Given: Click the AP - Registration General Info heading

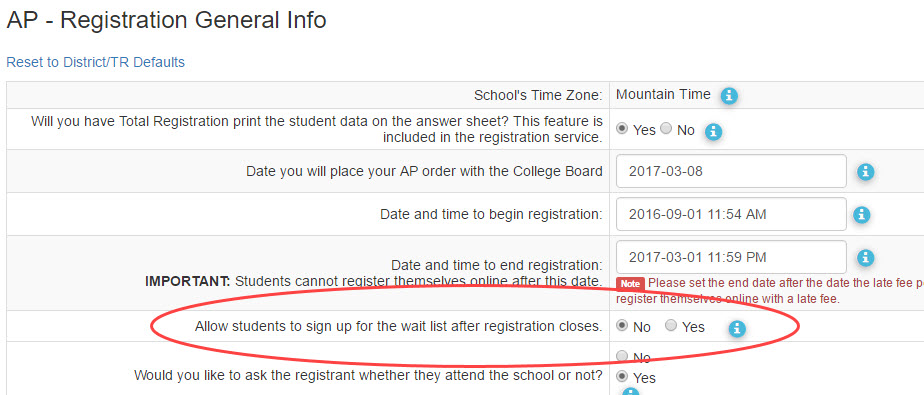Looking at the screenshot, I should point(166,21).
